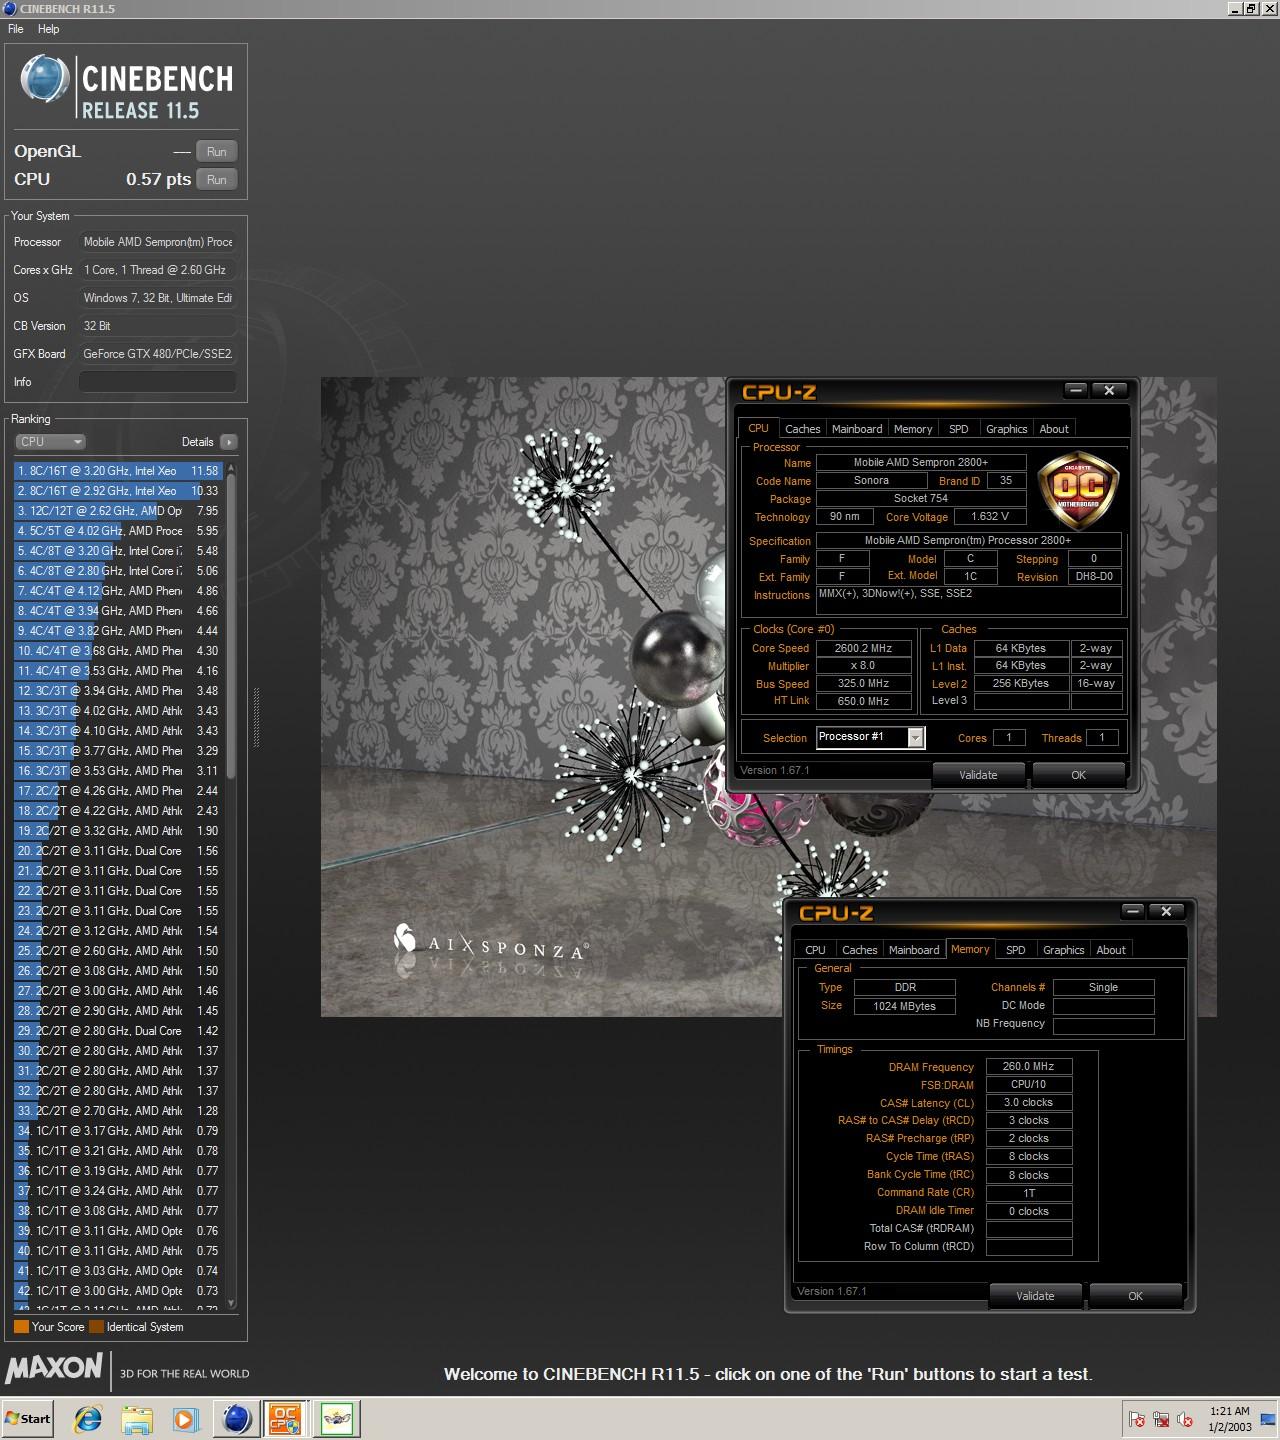This screenshot has height=1440, width=1280.
Task: Click the Info input field
Action: point(158,382)
